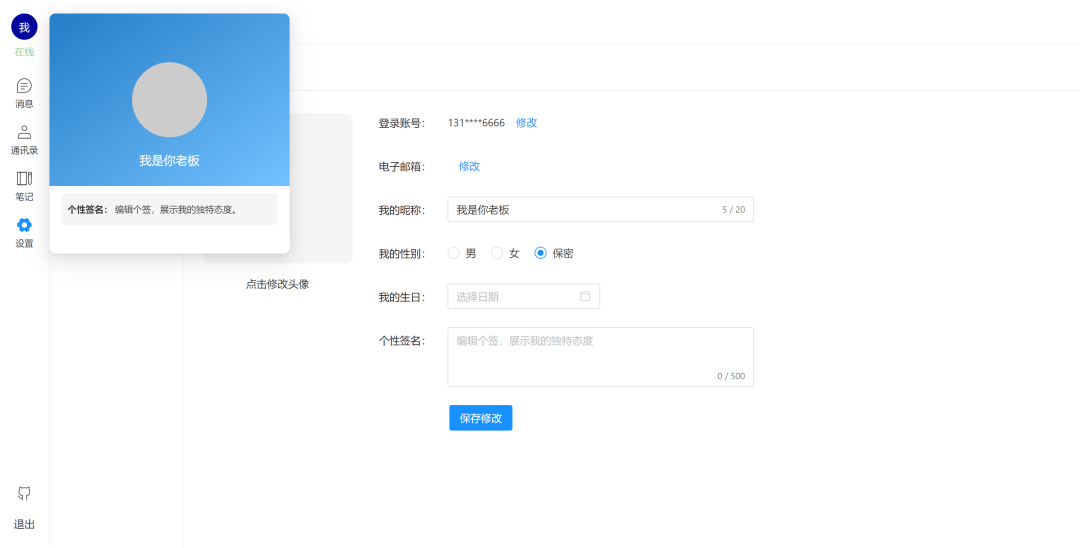Click 点击修改头像 to change avatar
1080x548 pixels.
[x=278, y=284]
